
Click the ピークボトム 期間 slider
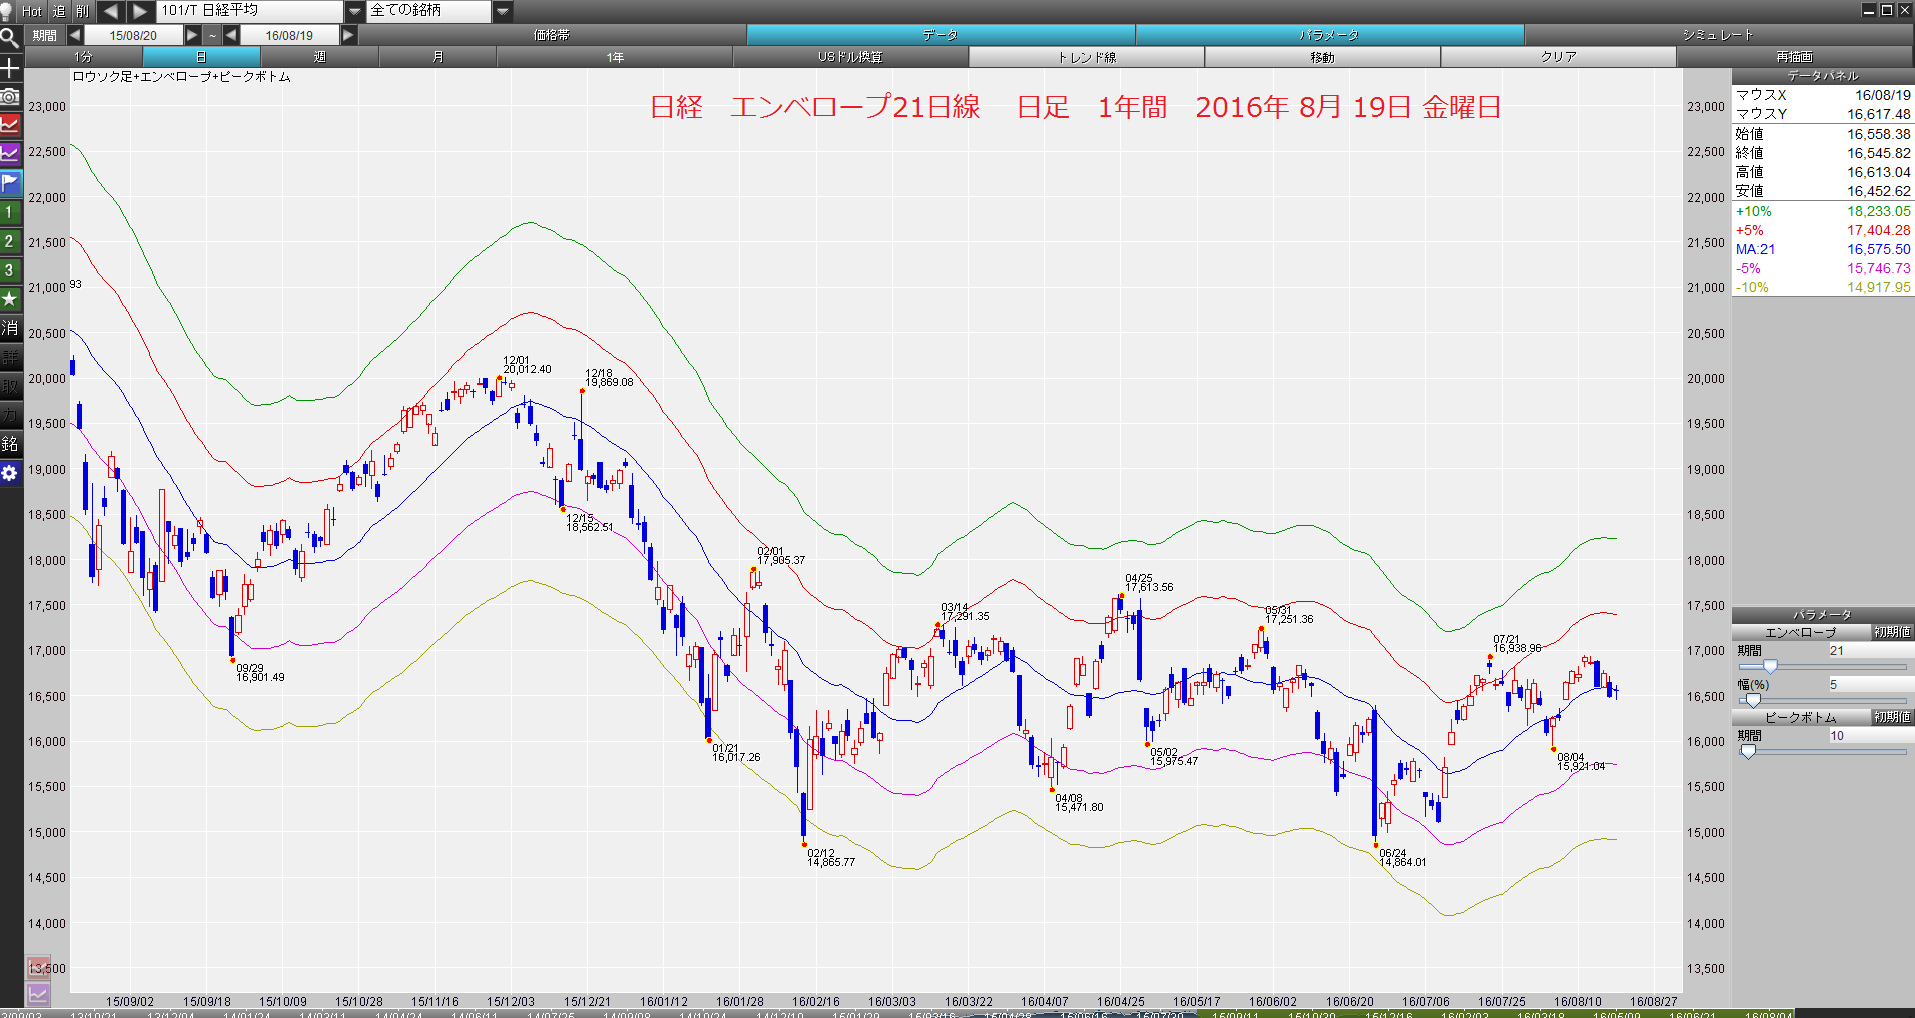point(1822,751)
